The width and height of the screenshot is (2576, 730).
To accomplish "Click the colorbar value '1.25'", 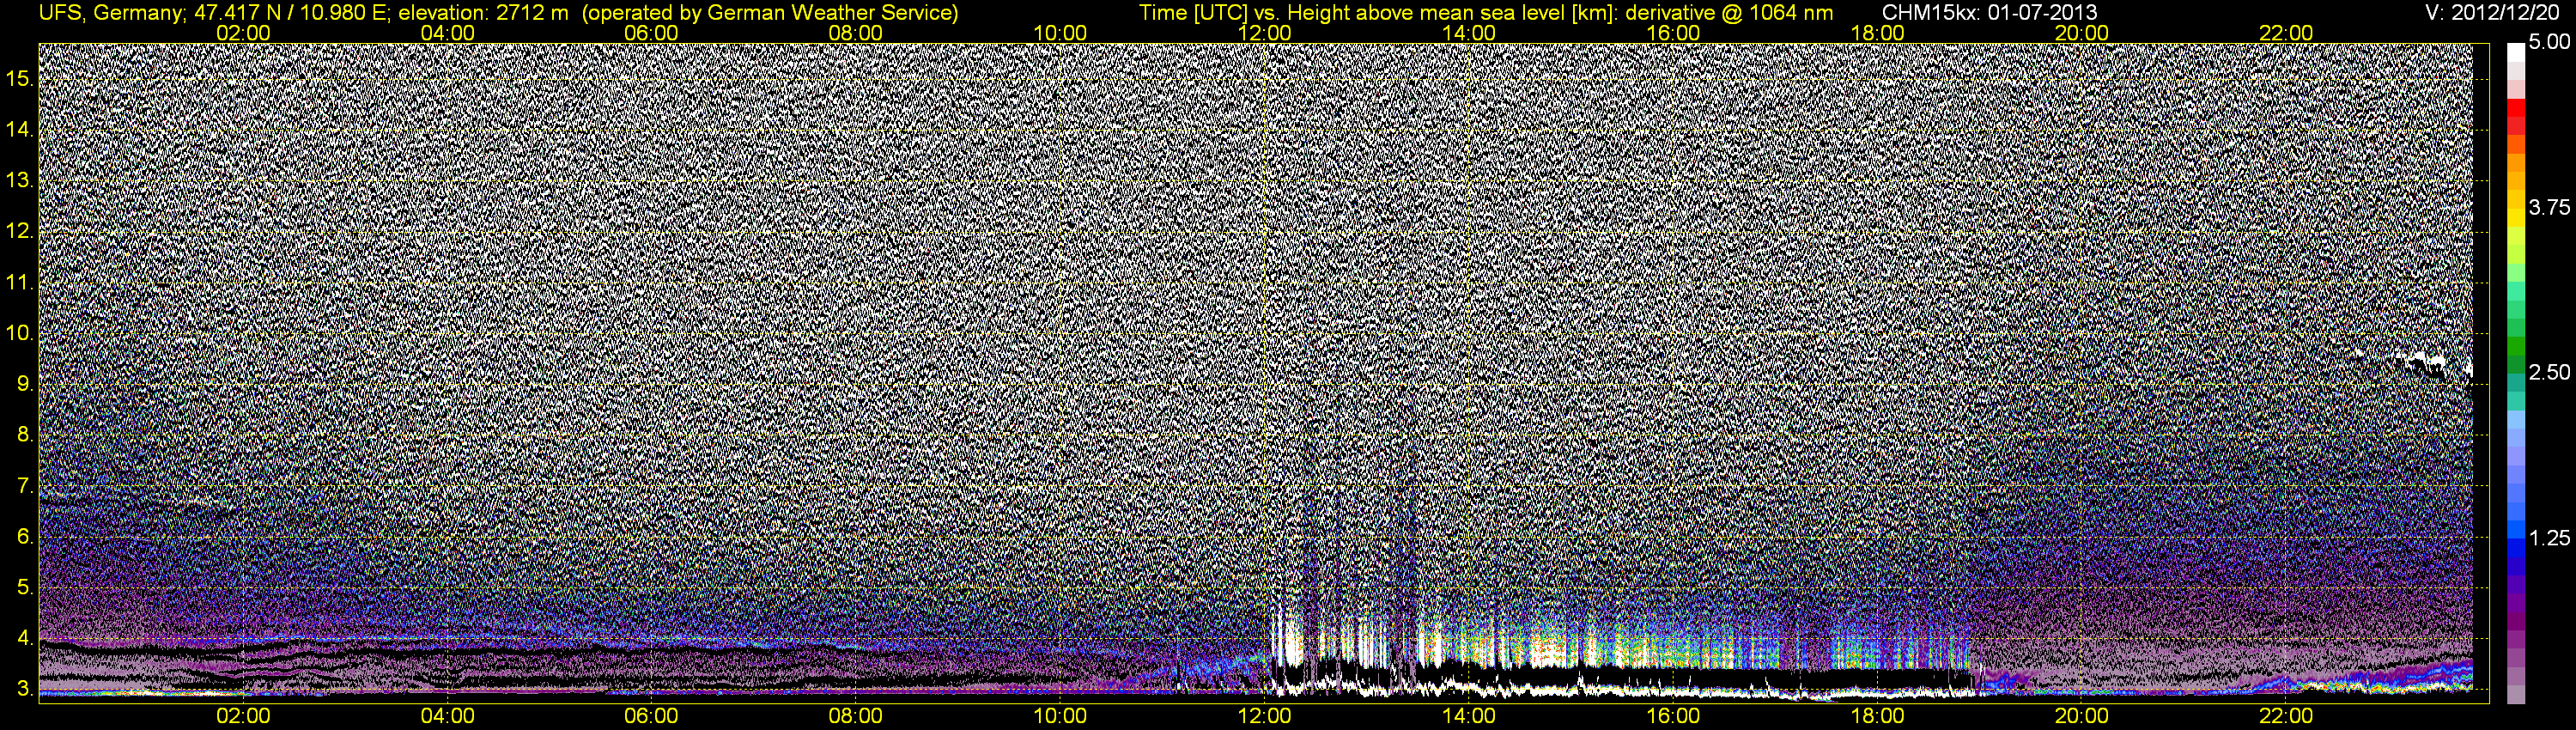I will 2549,538.
